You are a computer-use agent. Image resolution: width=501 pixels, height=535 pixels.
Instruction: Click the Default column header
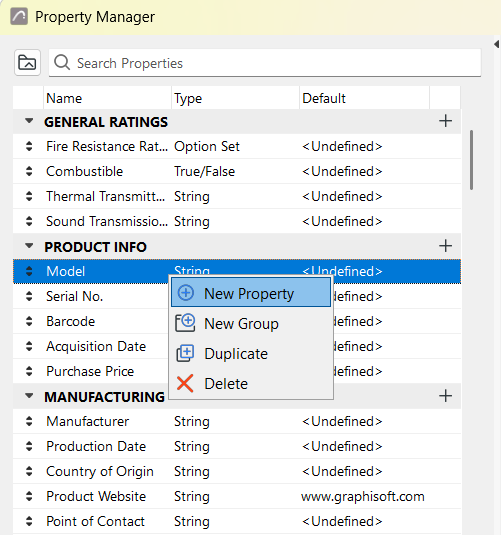(x=364, y=98)
